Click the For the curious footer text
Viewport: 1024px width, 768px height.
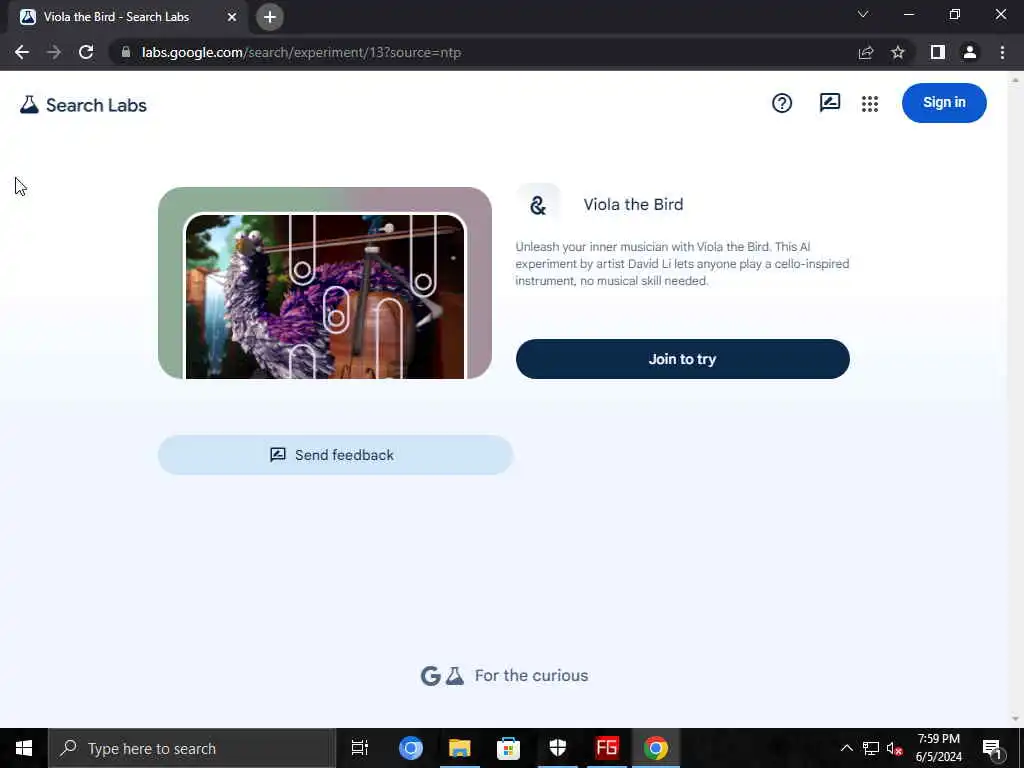[x=531, y=676]
